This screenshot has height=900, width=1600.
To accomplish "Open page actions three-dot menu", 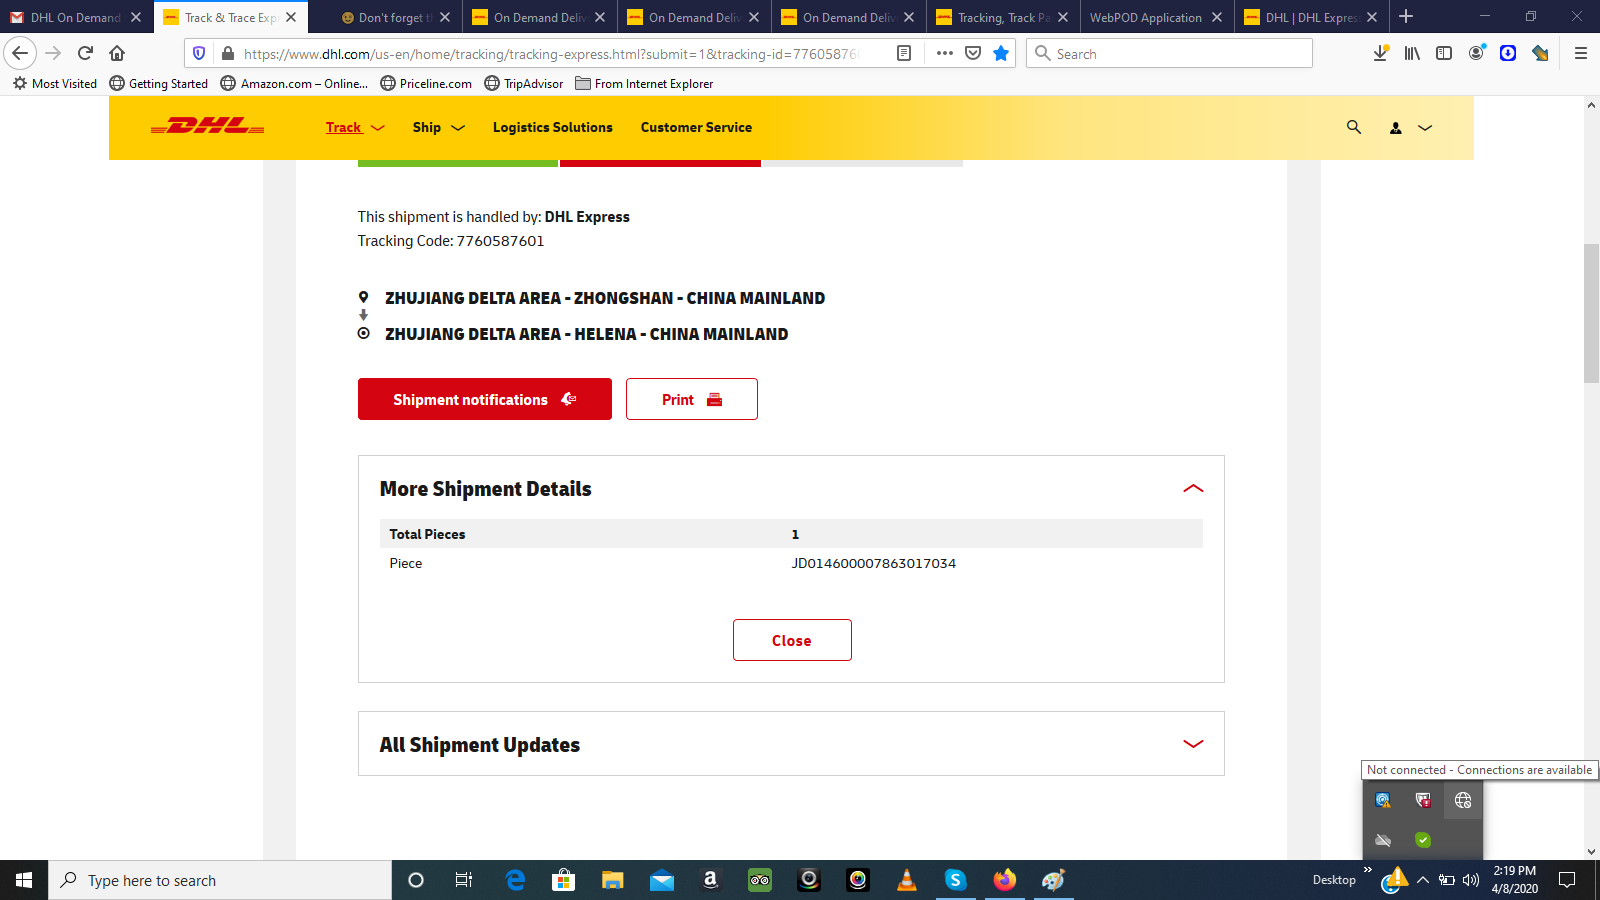I will [x=945, y=54].
